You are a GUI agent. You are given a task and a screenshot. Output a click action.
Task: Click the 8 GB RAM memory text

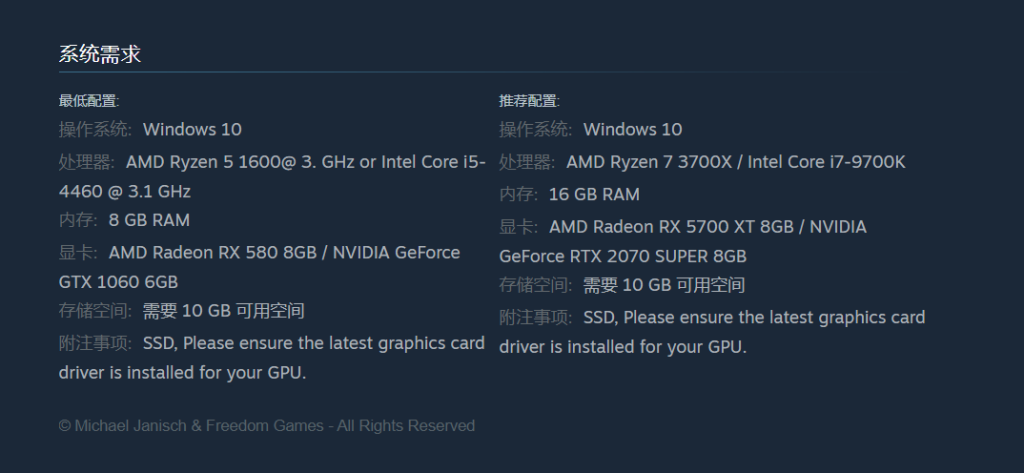(149, 220)
